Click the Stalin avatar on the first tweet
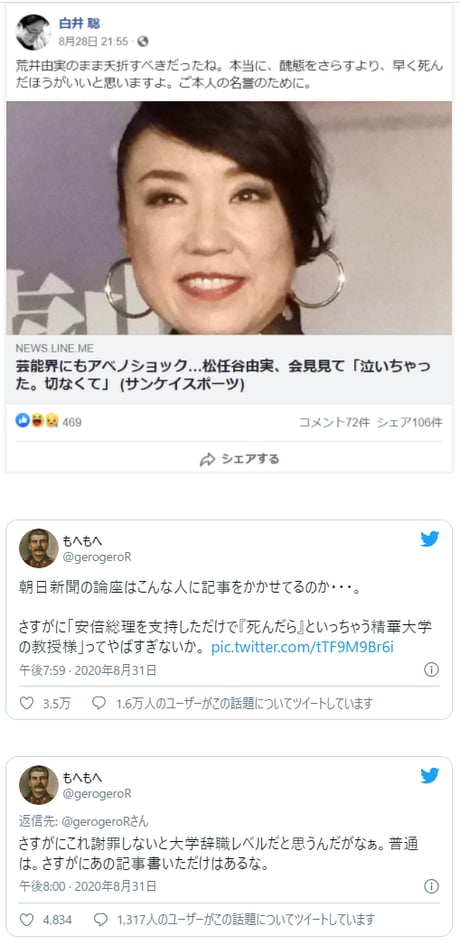The image size is (460, 945). tap(39, 548)
